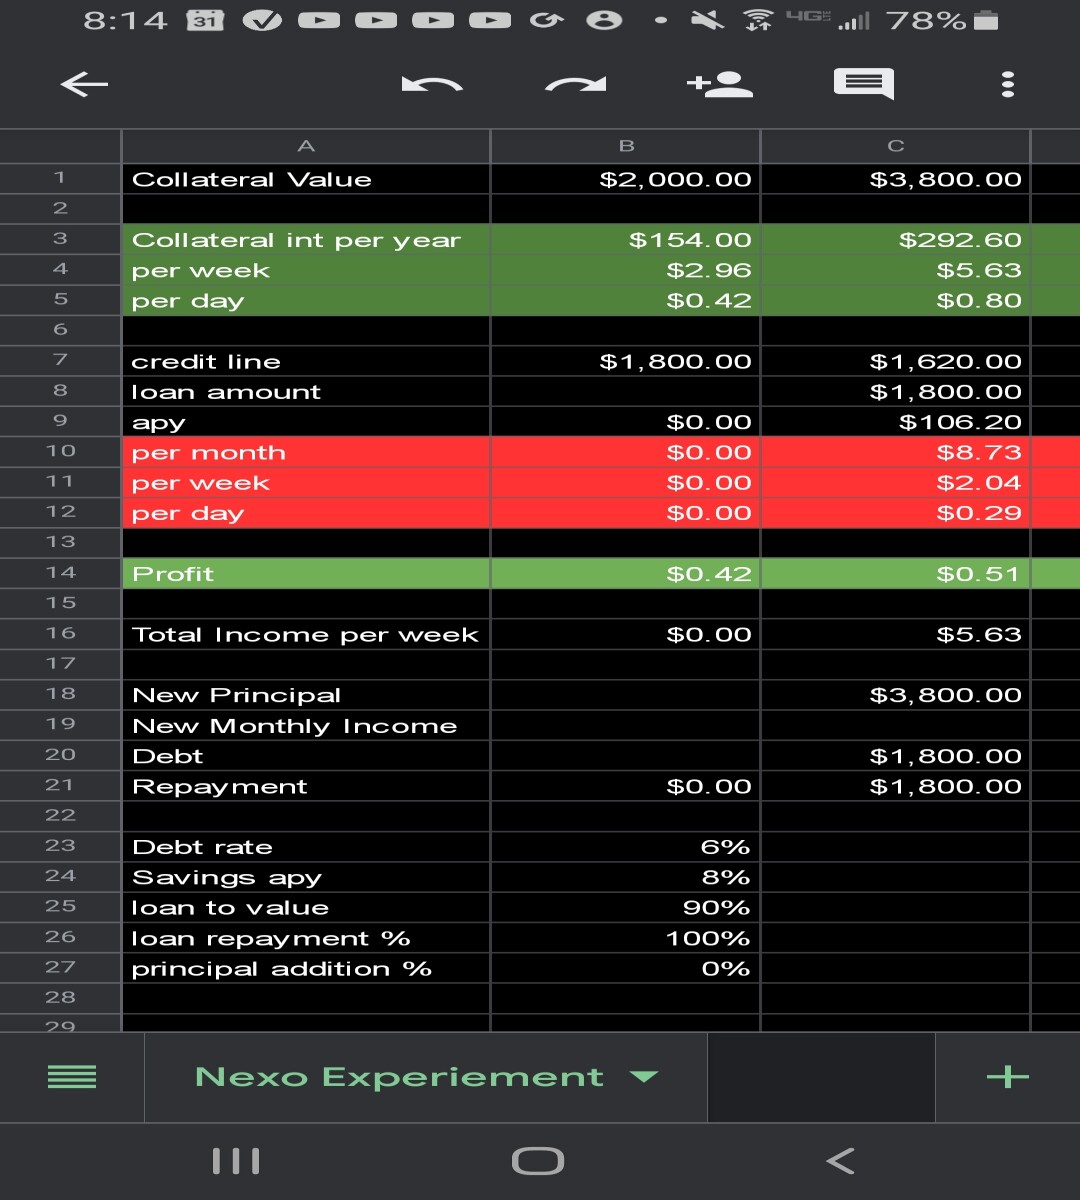Select the green Profit label cell

[x=306, y=573]
